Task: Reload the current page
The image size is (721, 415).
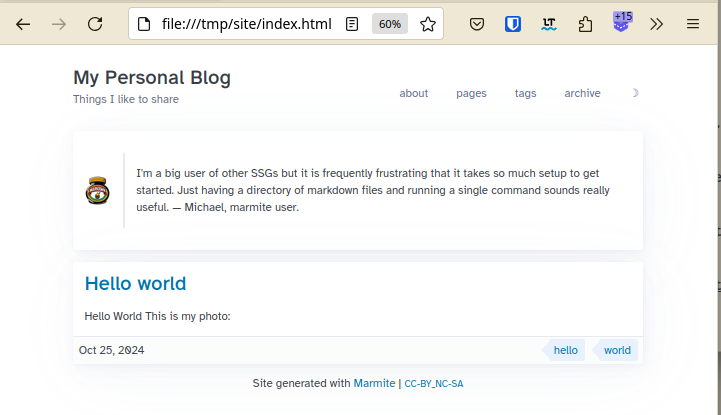Action: (95, 24)
